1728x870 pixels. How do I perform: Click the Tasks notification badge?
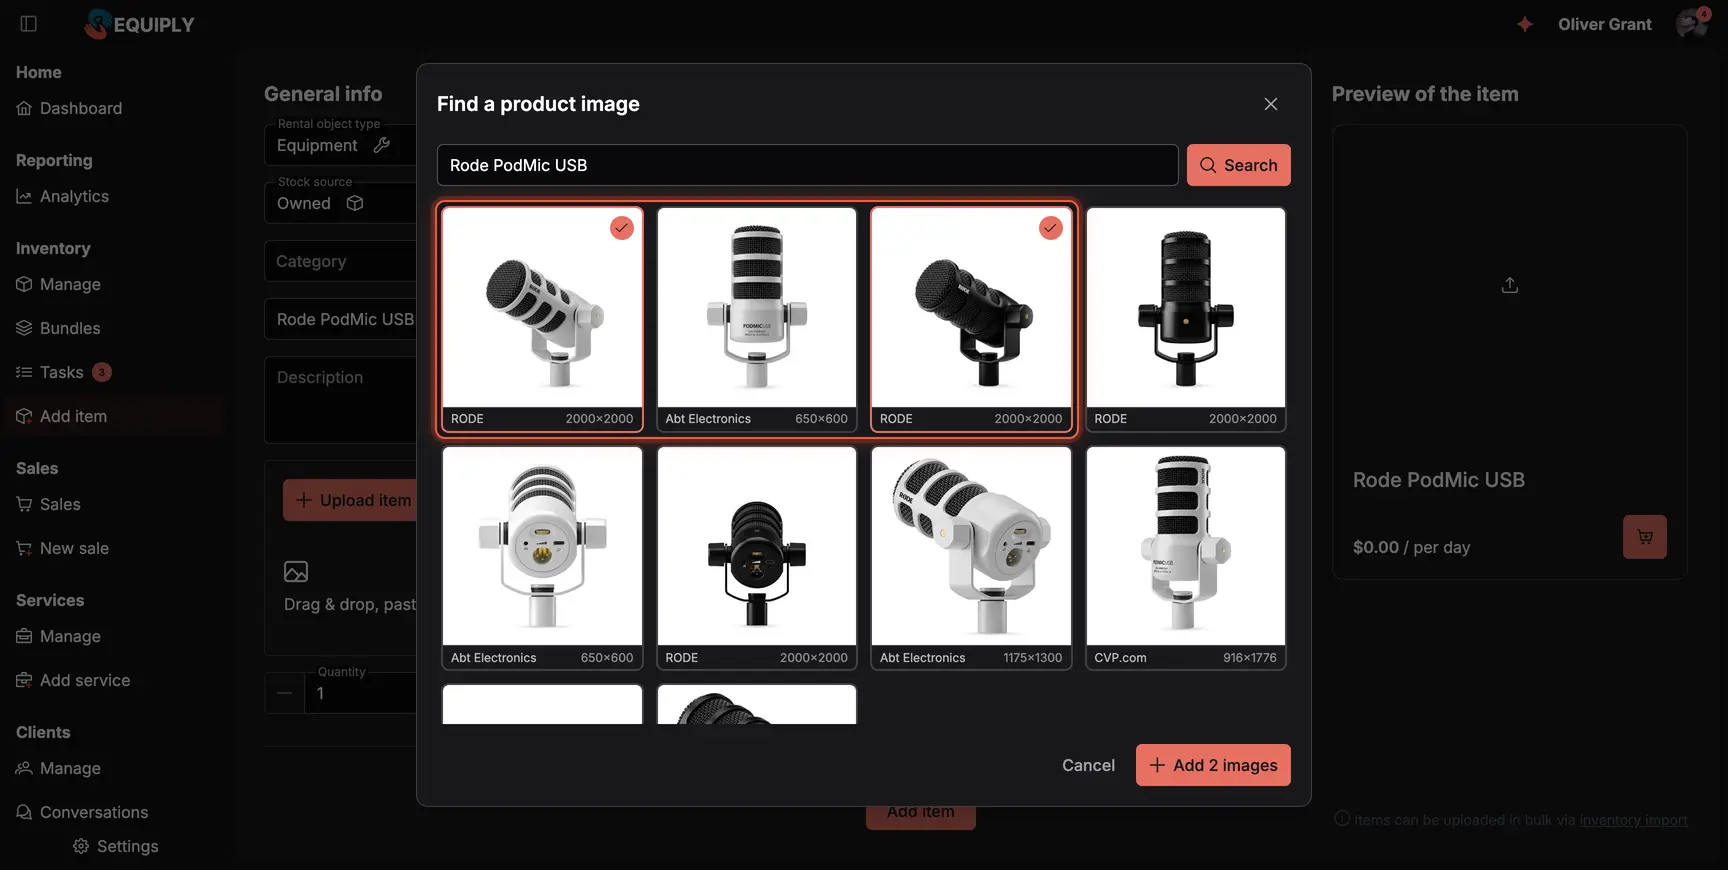[x=102, y=372]
